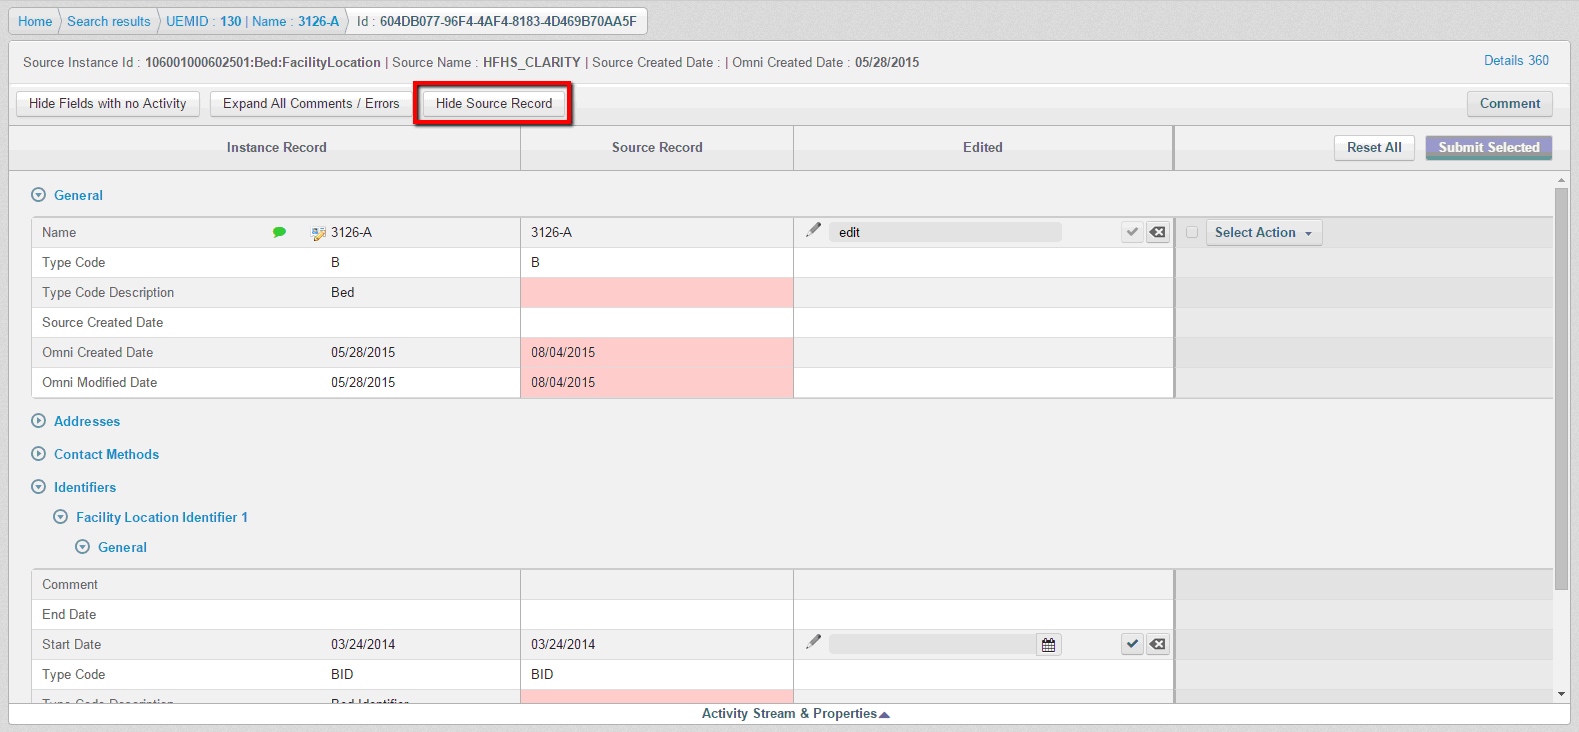
Task: Click the Submit Selected button
Action: click(x=1488, y=147)
